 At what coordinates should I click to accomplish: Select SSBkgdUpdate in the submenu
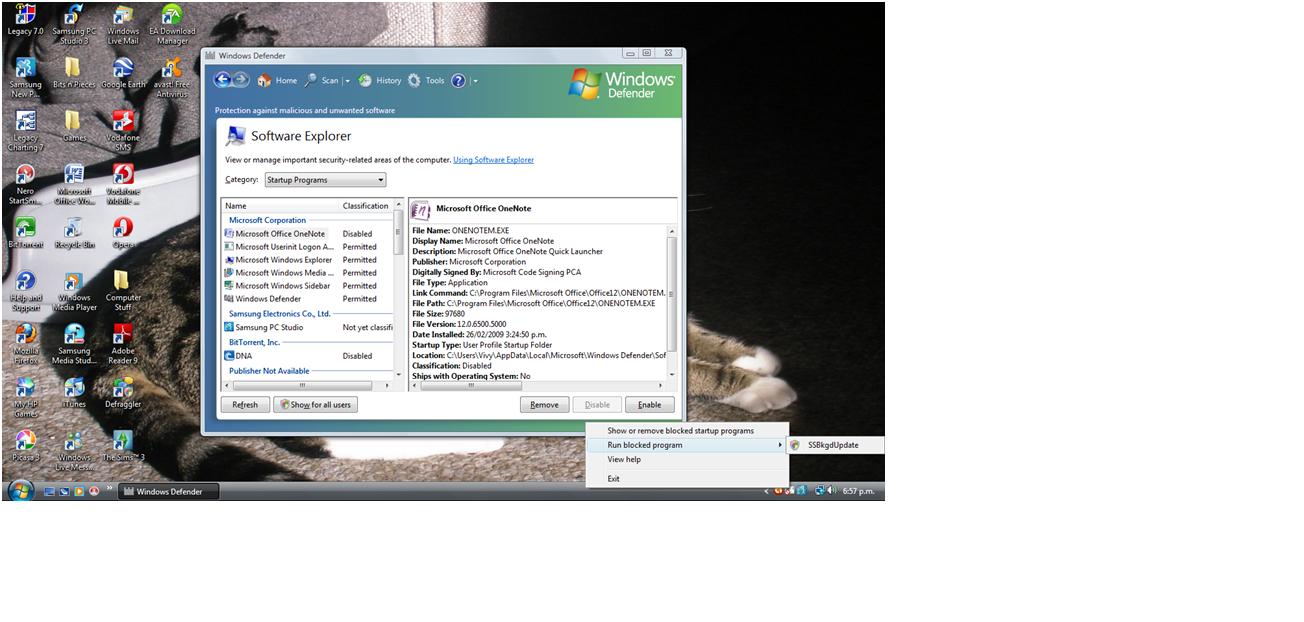point(834,445)
